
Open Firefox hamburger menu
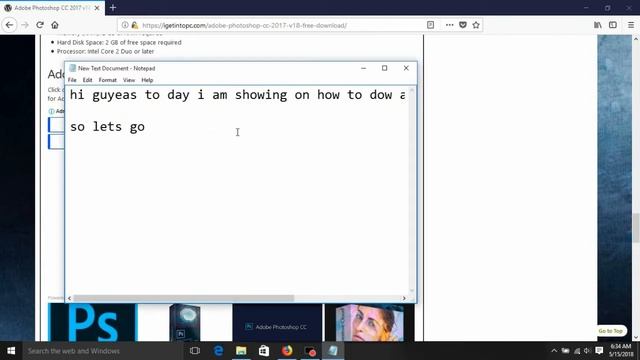(x=631, y=25)
